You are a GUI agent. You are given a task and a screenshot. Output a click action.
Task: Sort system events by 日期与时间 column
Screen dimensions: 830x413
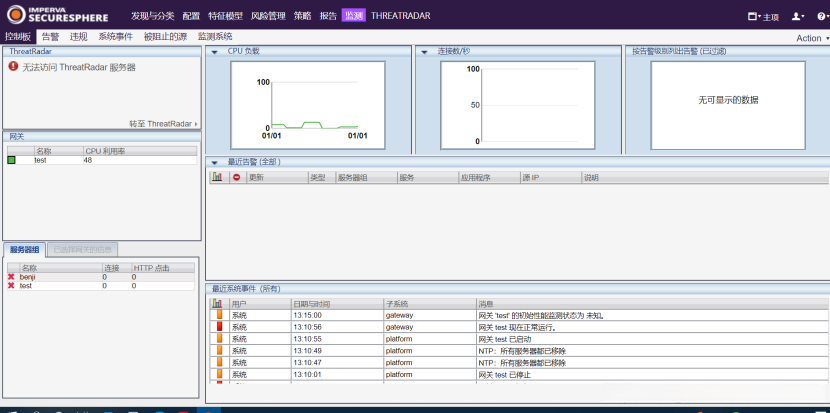[312, 303]
